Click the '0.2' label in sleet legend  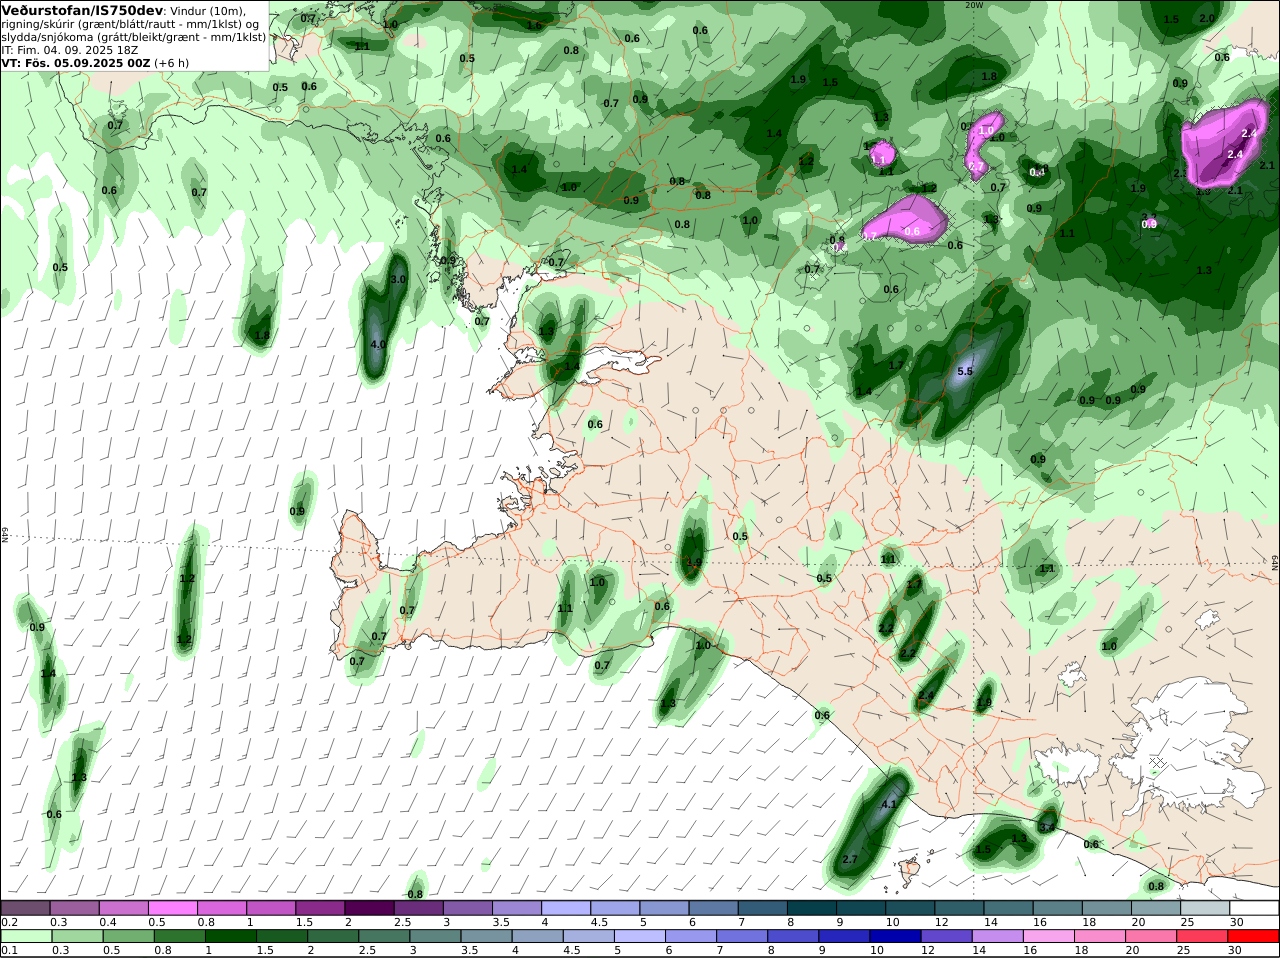(9, 922)
